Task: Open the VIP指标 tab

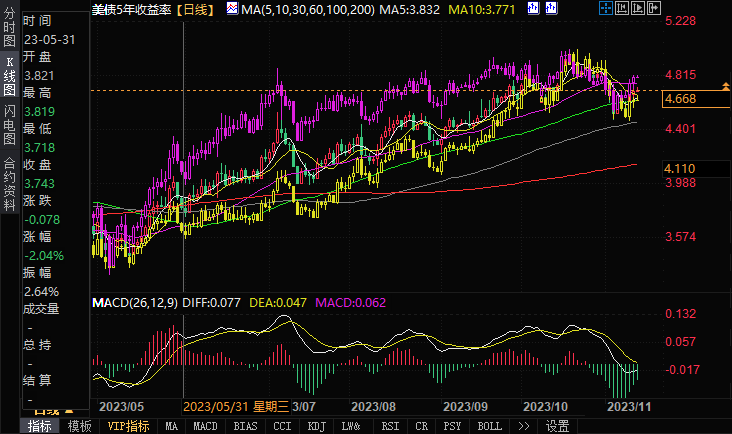Action: (x=128, y=426)
